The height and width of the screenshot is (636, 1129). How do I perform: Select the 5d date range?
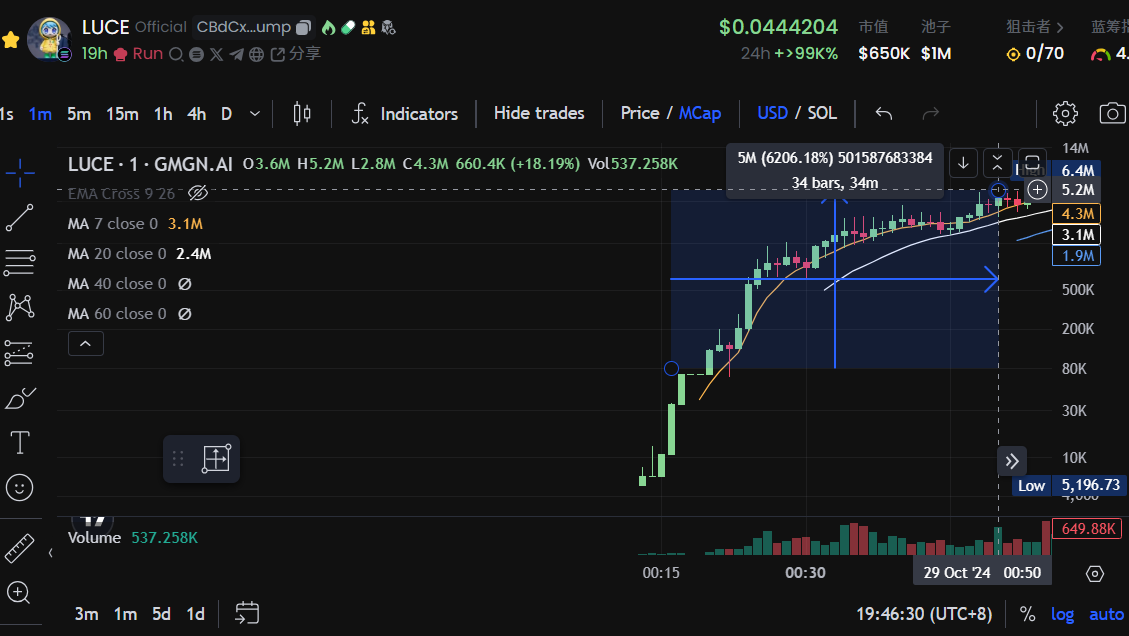[x=161, y=614]
